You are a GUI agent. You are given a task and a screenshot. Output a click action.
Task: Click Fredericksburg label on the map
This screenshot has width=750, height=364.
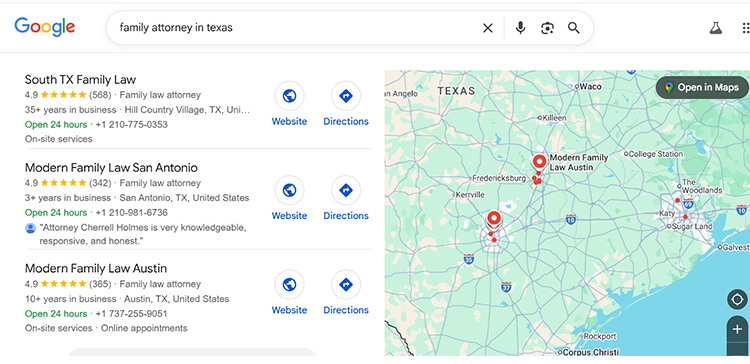point(499,178)
